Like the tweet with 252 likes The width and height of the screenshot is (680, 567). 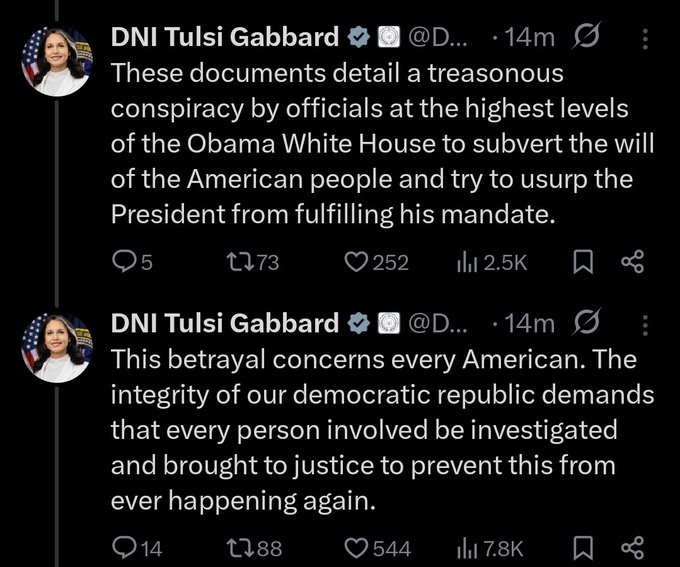[x=357, y=262]
